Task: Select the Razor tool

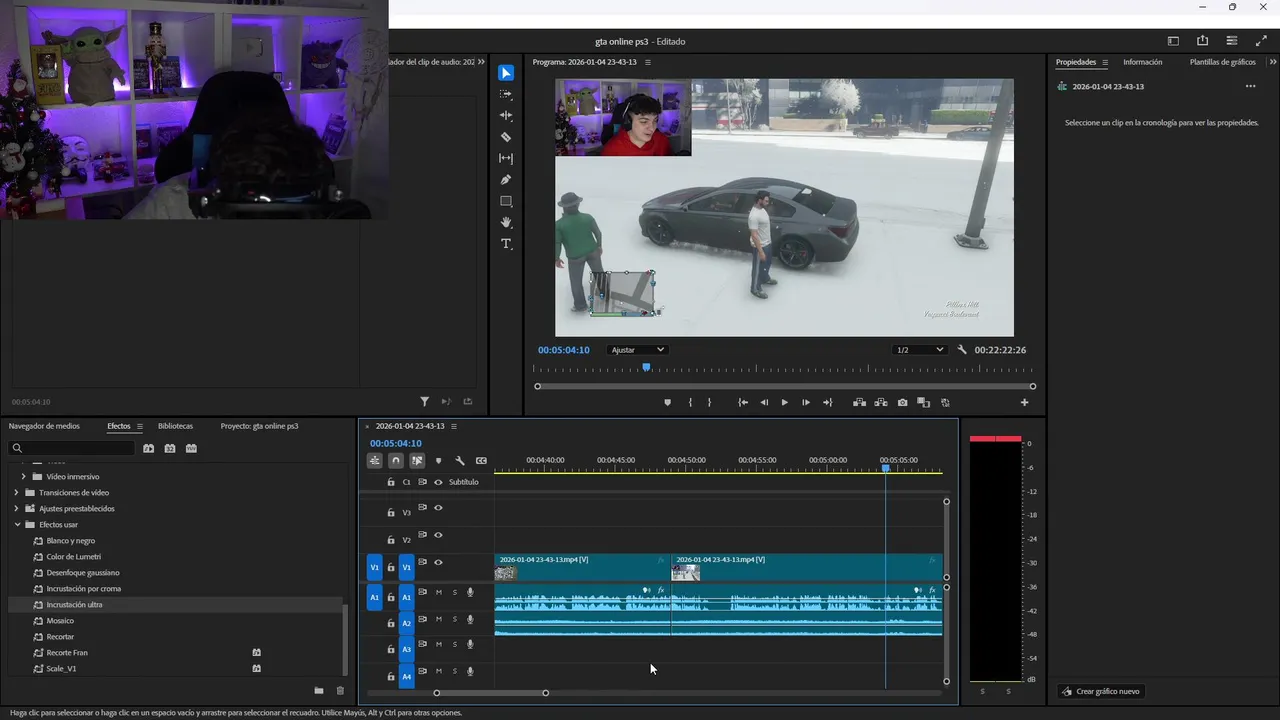Action: coord(506,137)
